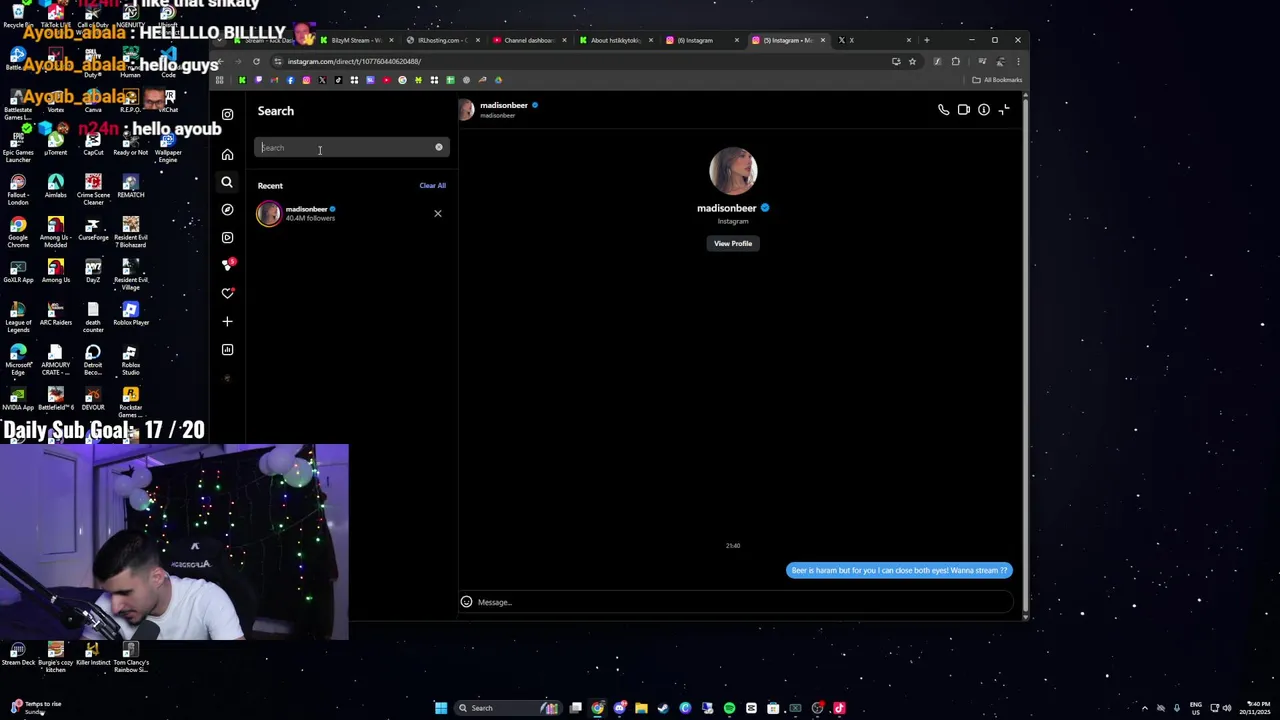Open CurseForge desktop shortcut
The image size is (1280, 720).
(x=93, y=228)
